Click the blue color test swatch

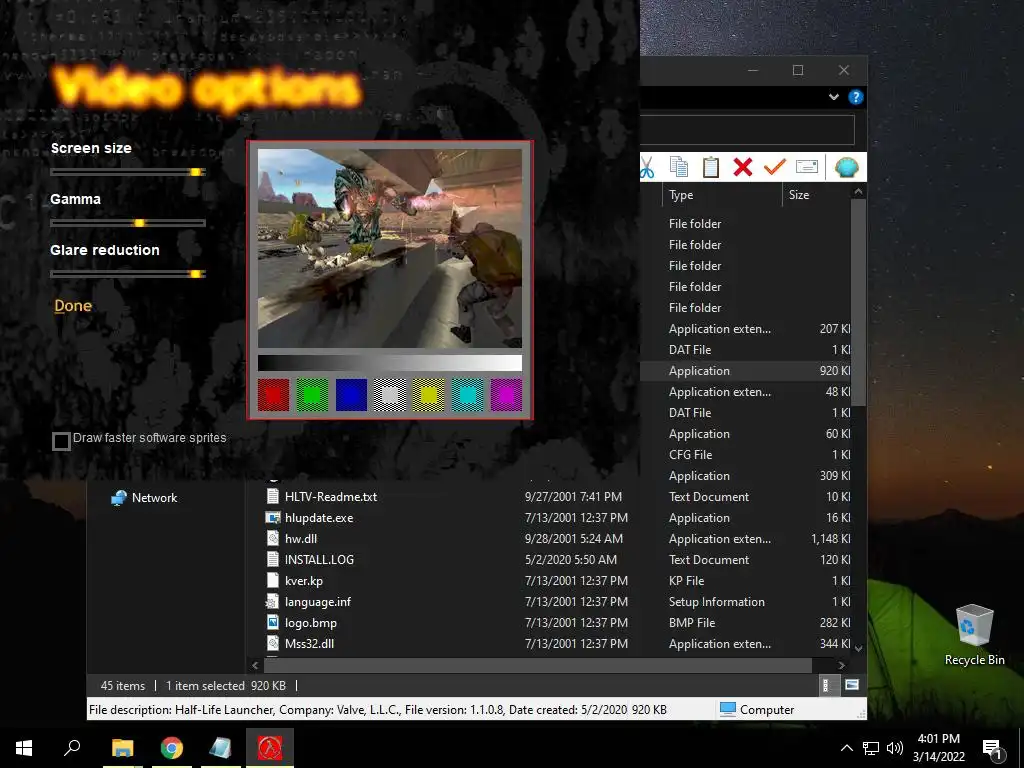351,394
